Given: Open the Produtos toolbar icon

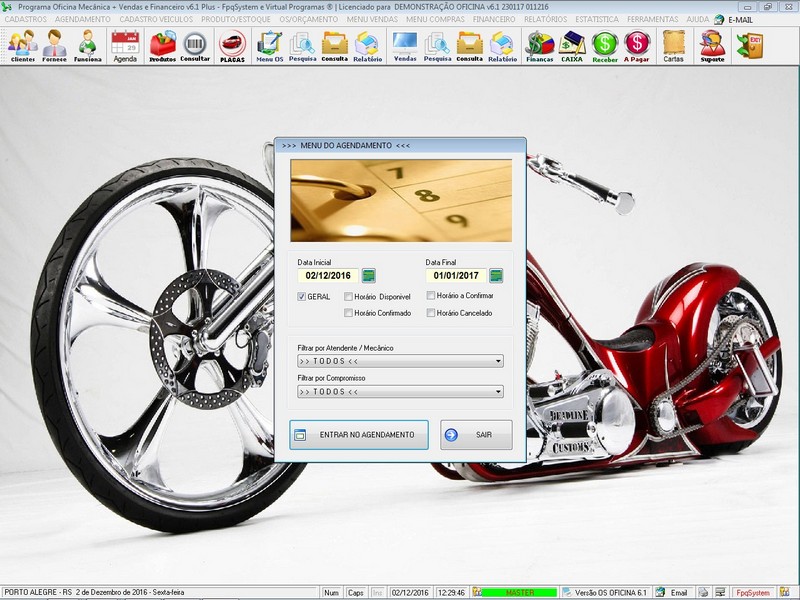Looking at the screenshot, I should click(x=162, y=45).
